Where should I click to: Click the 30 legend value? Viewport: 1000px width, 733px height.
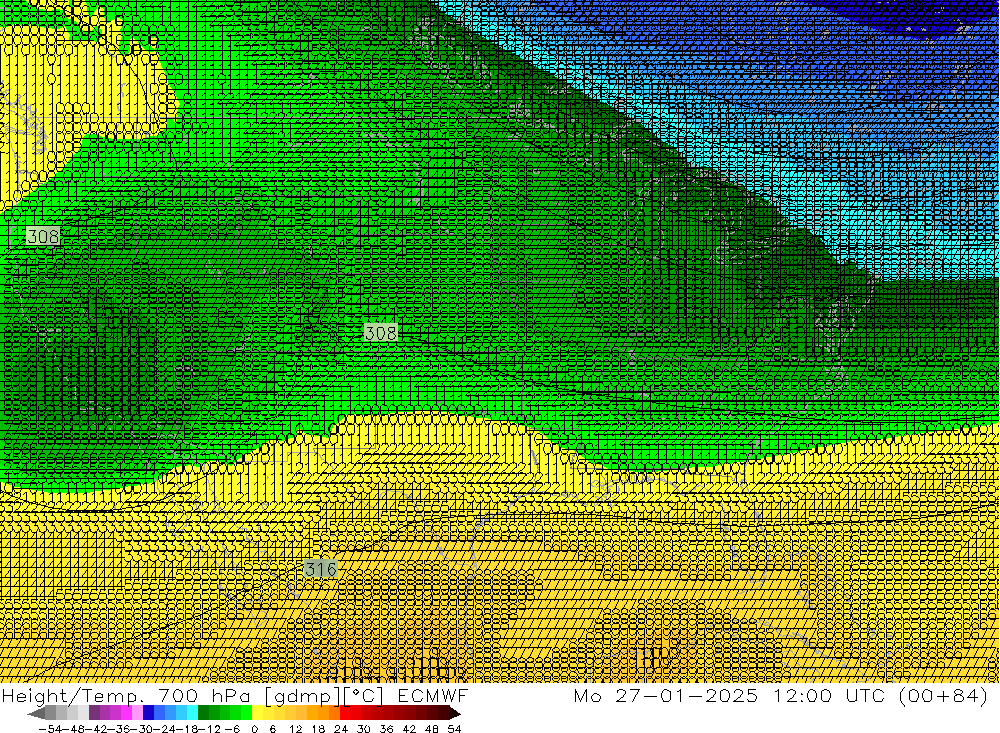364,729
